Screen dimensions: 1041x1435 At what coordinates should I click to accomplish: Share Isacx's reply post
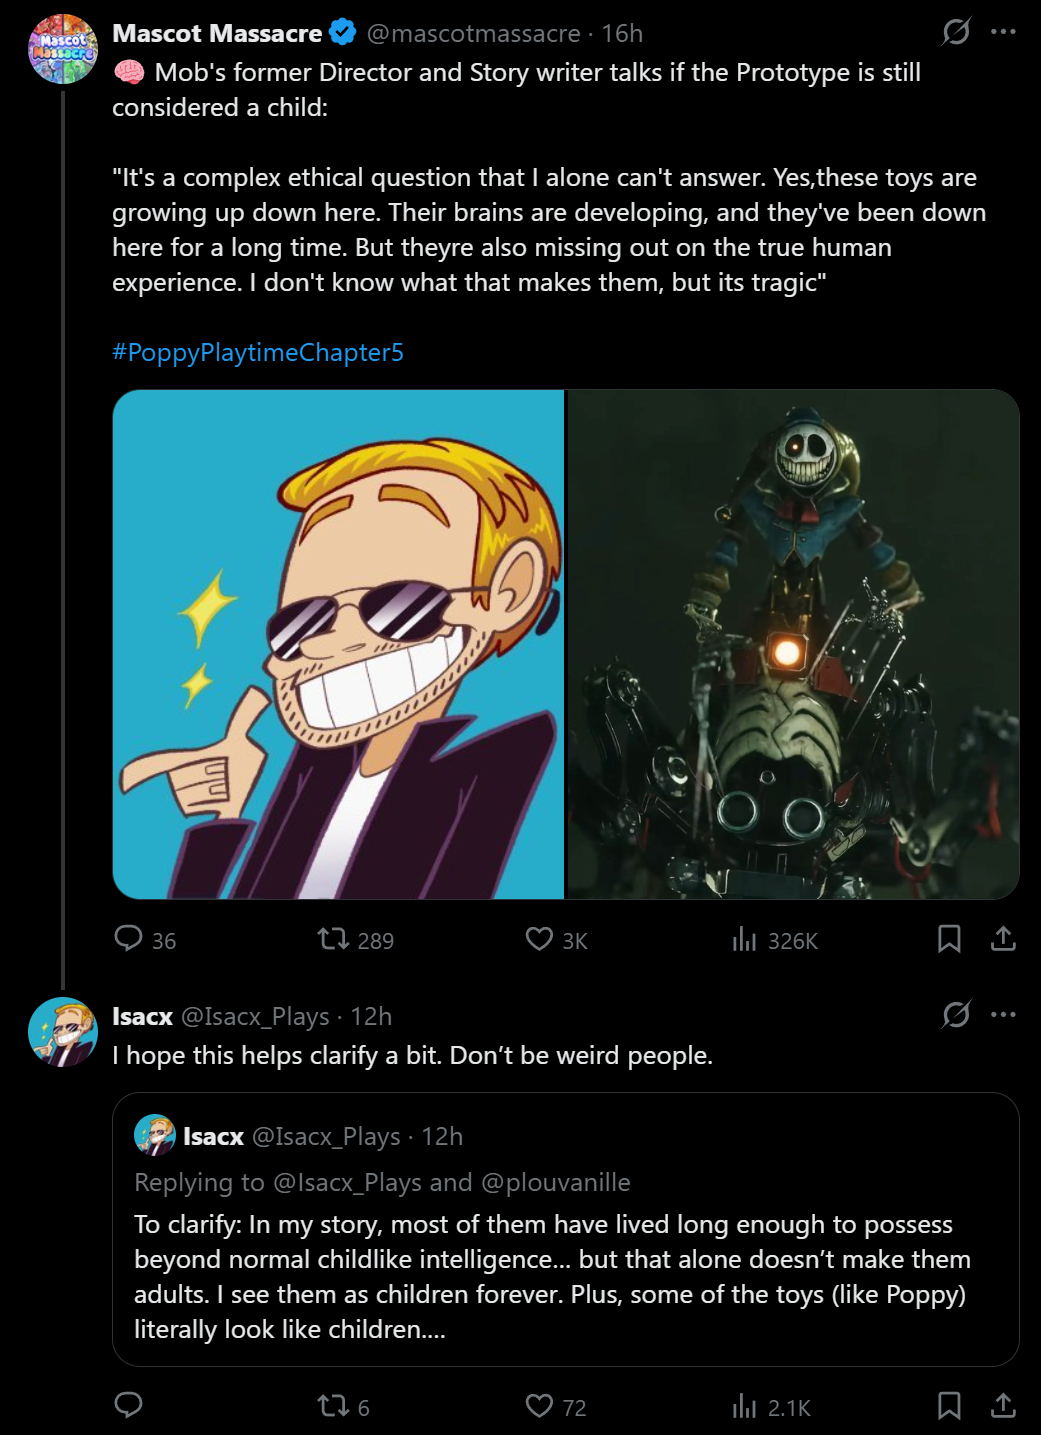click(x=1003, y=1406)
